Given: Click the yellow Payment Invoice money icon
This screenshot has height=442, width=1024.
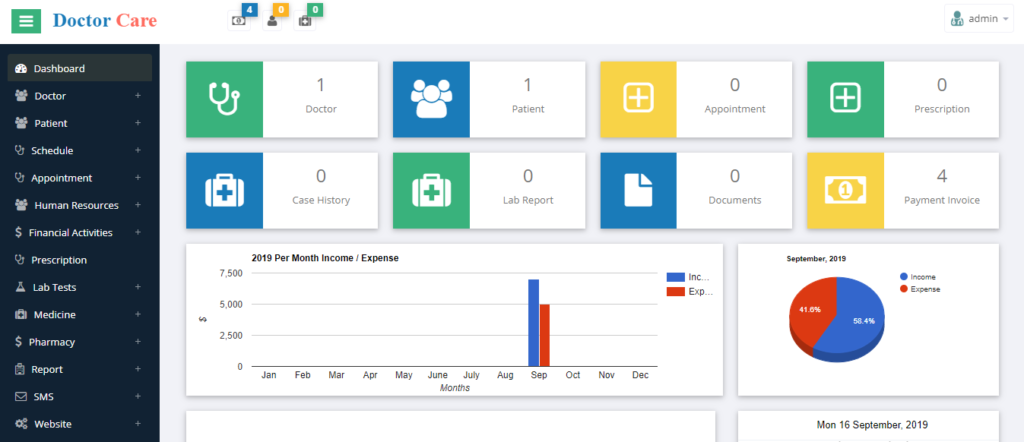Looking at the screenshot, I should click(845, 190).
